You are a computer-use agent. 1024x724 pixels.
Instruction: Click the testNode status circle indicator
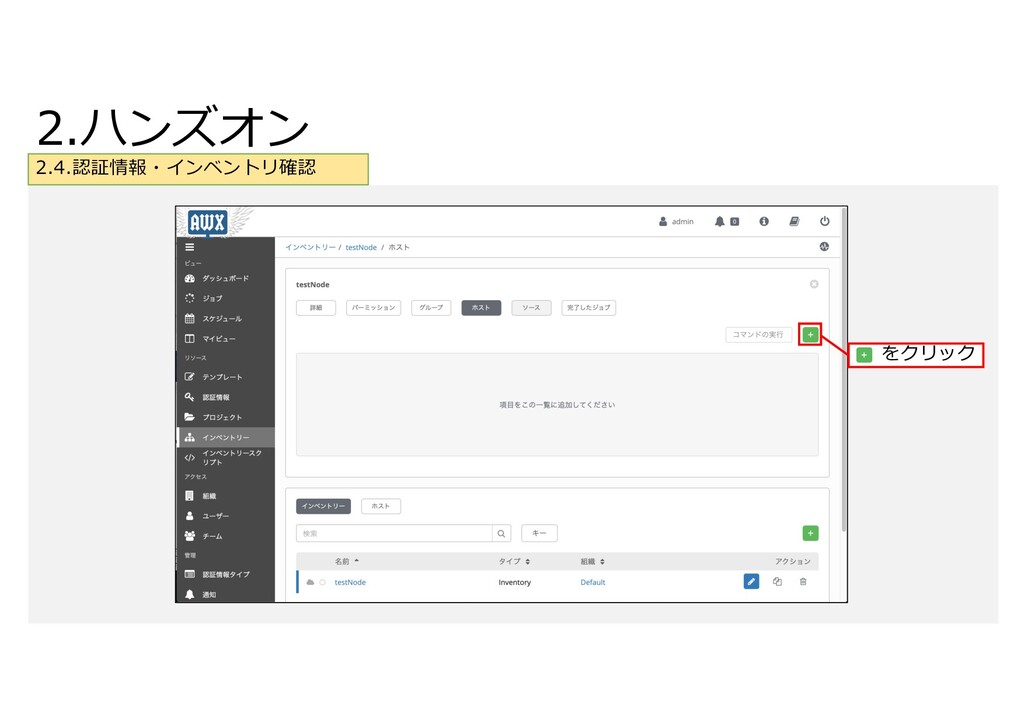[323, 582]
